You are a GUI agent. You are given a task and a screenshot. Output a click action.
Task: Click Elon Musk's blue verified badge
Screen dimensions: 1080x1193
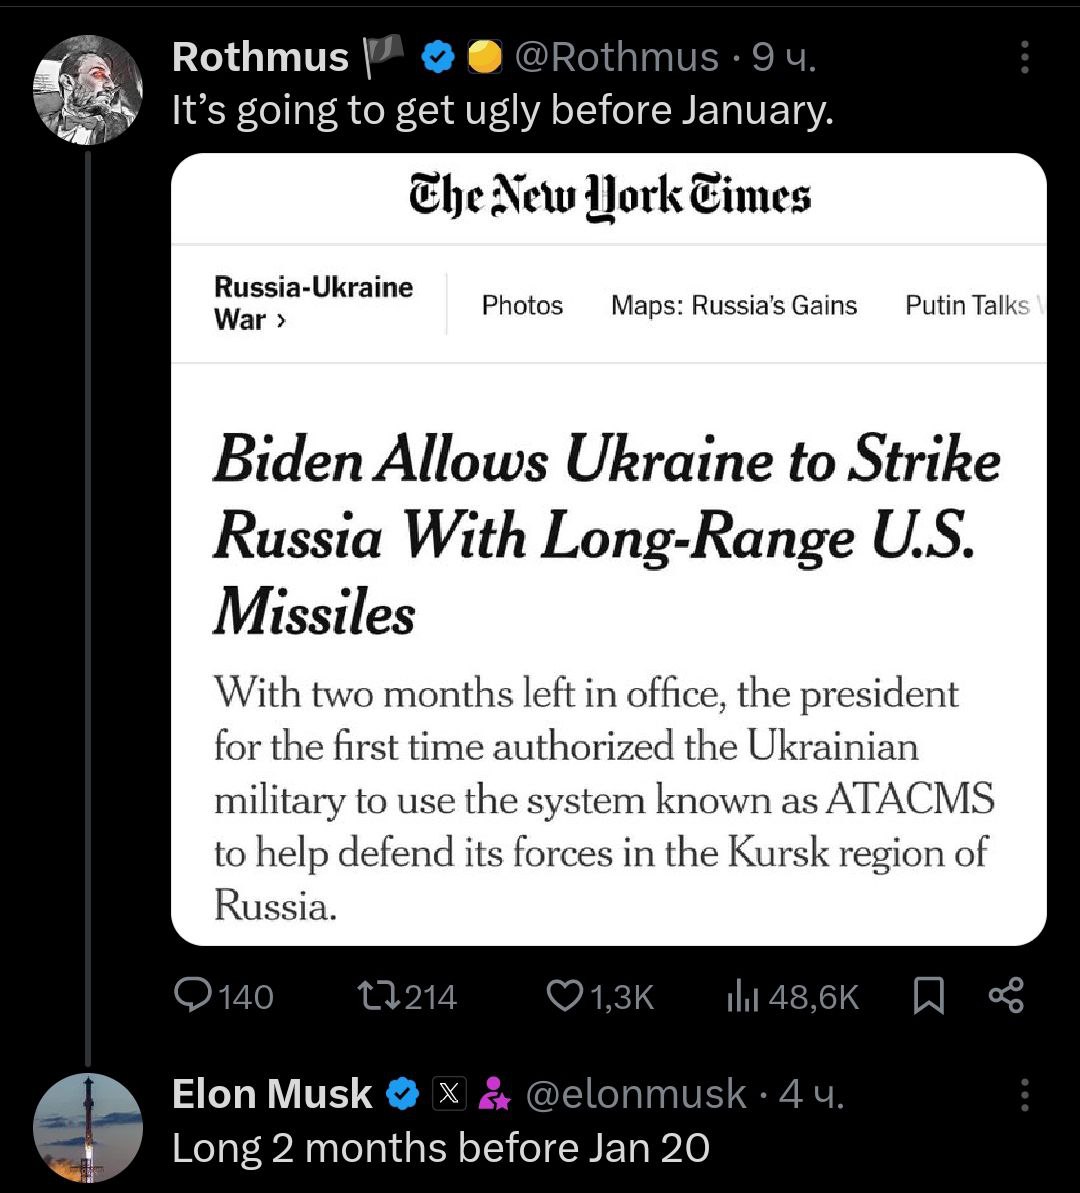pyautogui.click(x=402, y=1095)
